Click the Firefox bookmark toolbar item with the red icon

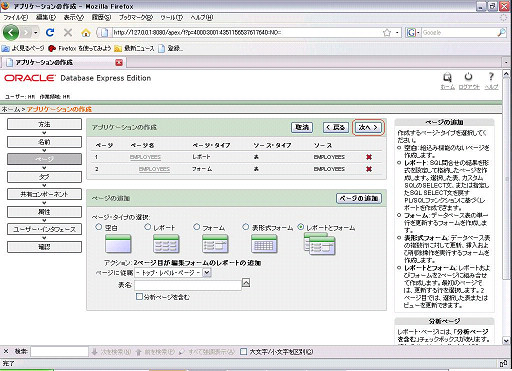tap(79, 48)
